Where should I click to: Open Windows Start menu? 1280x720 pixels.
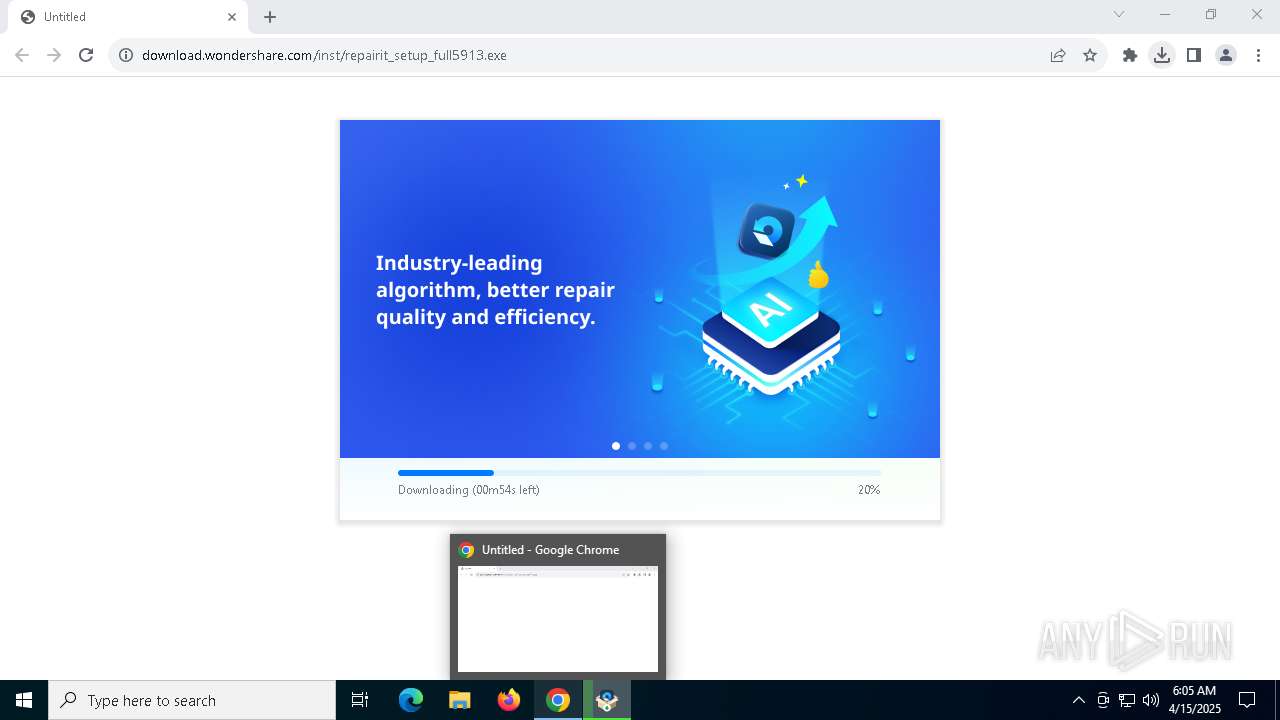24,700
